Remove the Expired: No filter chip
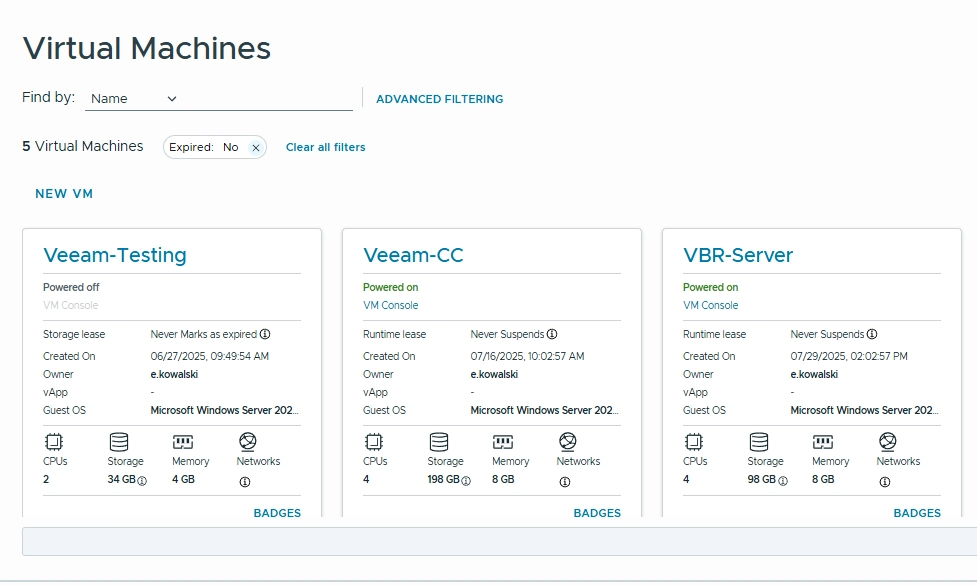Viewport: 977px width, 586px height. (x=255, y=147)
